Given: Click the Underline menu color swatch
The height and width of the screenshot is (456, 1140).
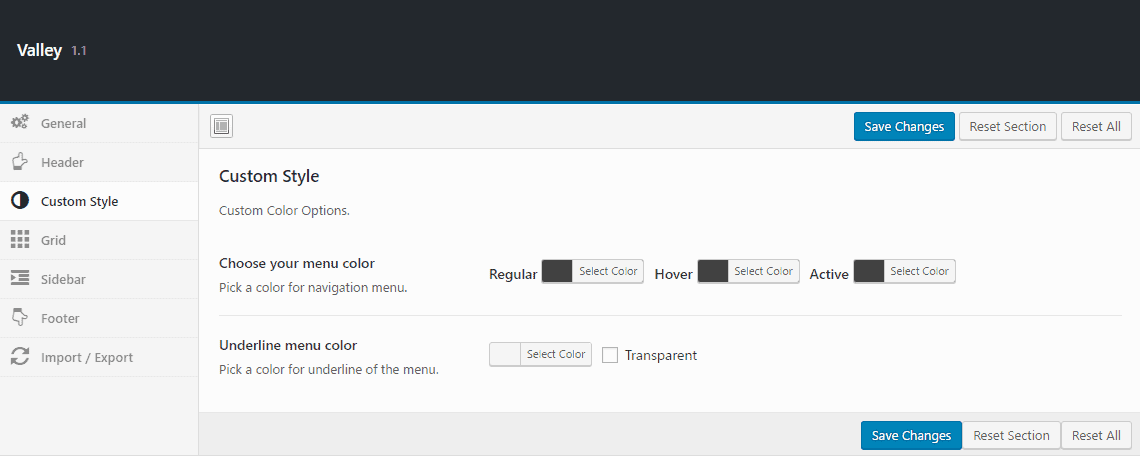Looking at the screenshot, I should coord(505,354).
